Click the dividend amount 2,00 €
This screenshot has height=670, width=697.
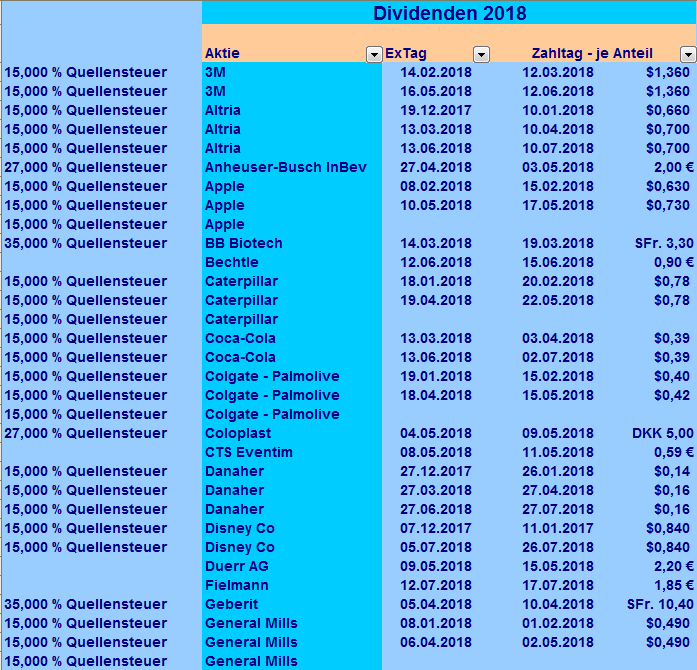(673, 167)
